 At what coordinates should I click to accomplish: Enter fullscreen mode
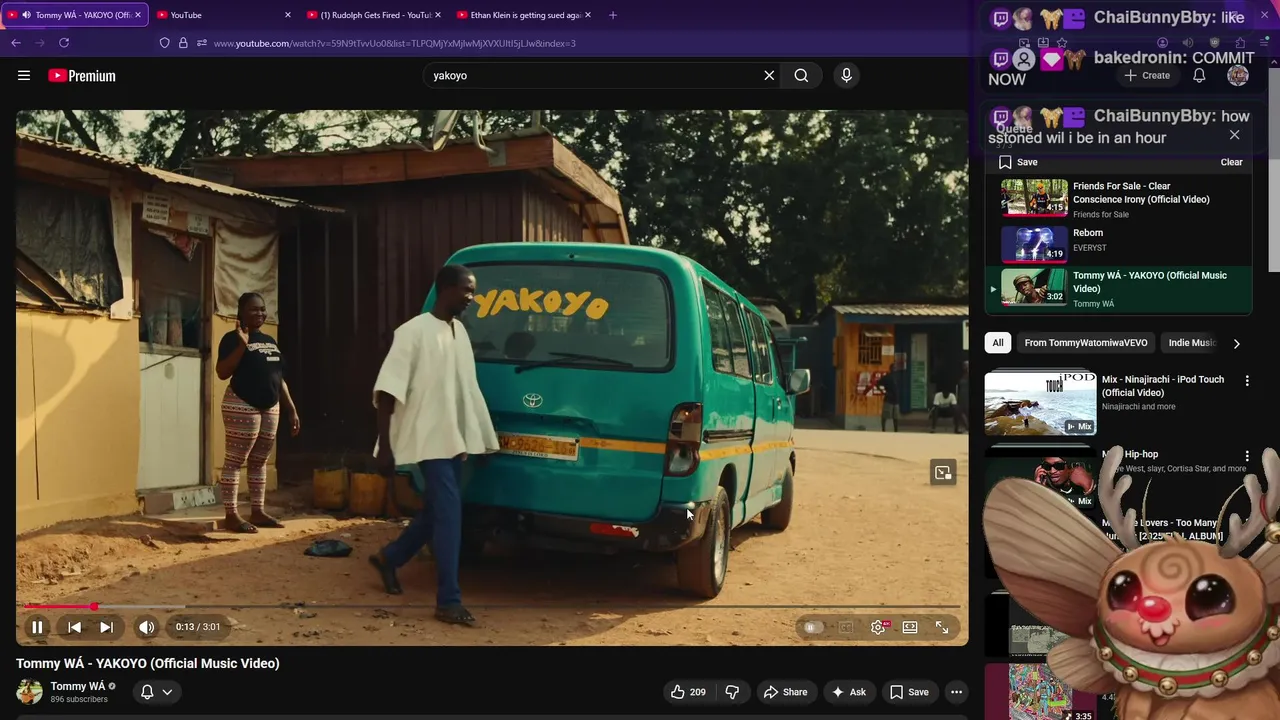tap(942, 627)
